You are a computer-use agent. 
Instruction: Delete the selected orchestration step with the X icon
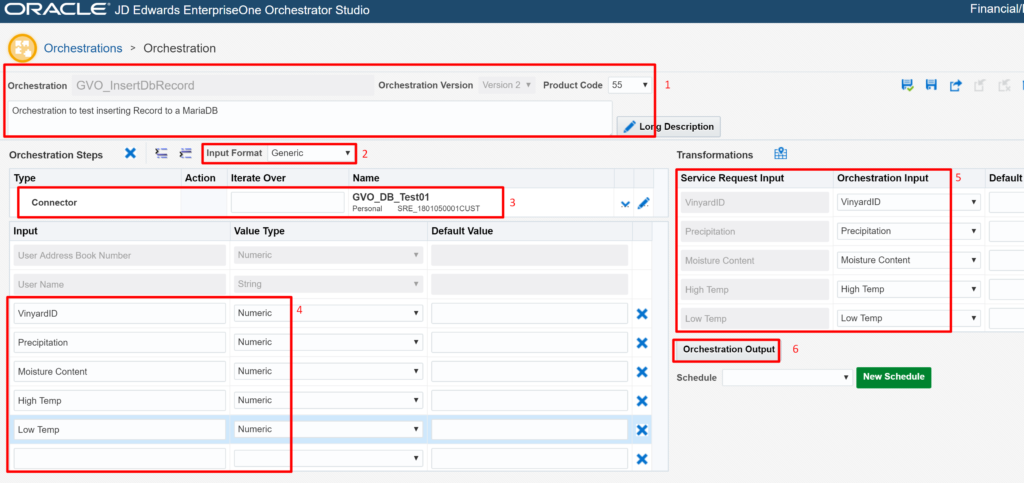coord(131,153)
